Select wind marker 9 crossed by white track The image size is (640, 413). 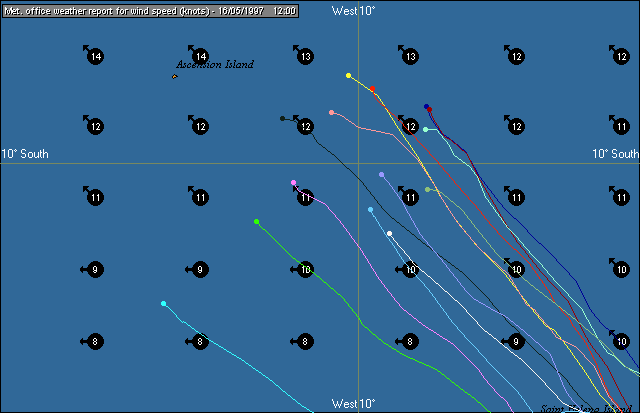click(x=516, y=342)
